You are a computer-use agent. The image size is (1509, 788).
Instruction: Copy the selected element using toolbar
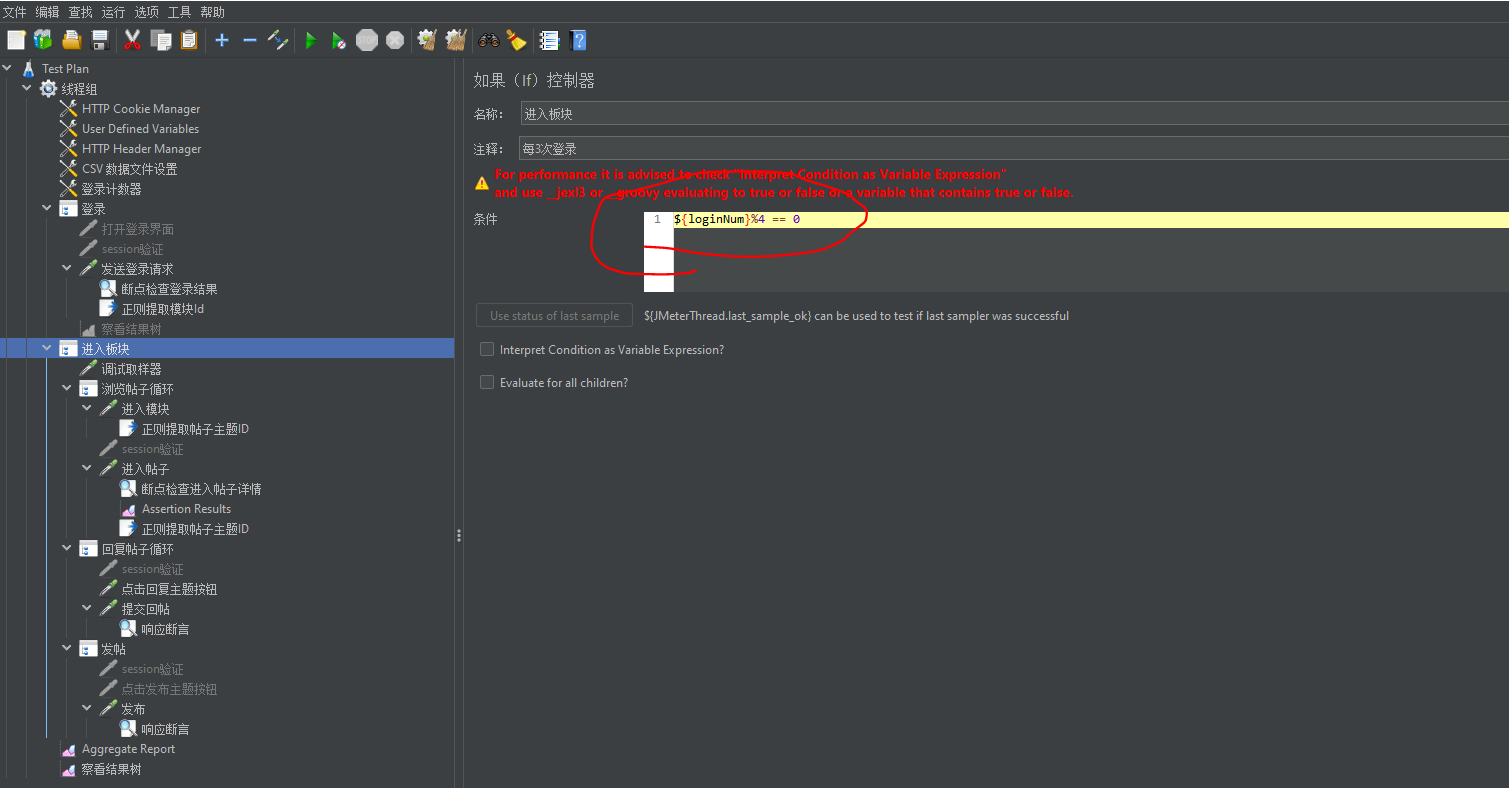pyautogui.click(x=161, y=40)
